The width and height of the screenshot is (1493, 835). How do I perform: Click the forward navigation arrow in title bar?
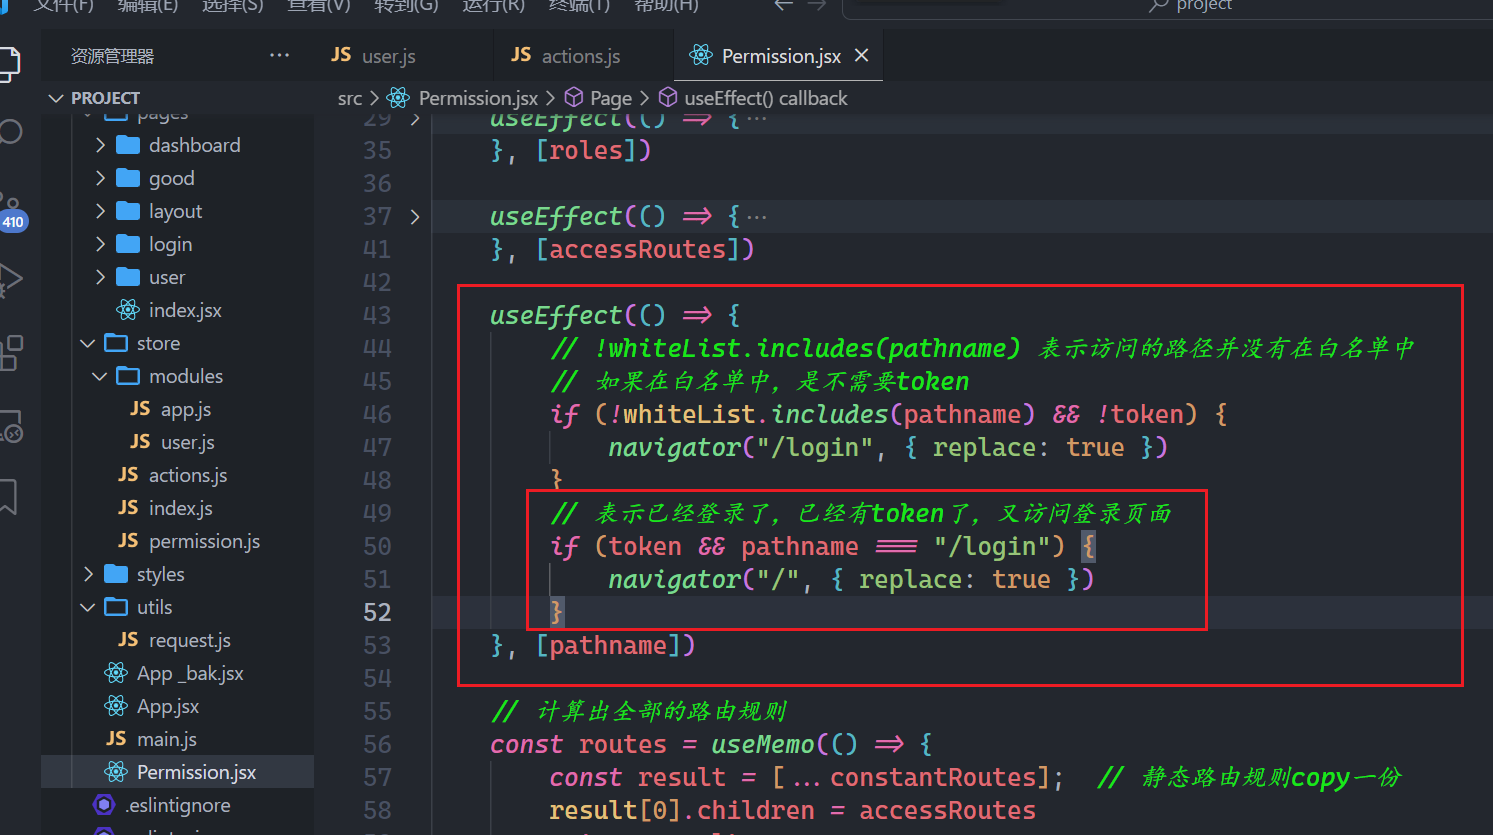click(x=816, y=5)
